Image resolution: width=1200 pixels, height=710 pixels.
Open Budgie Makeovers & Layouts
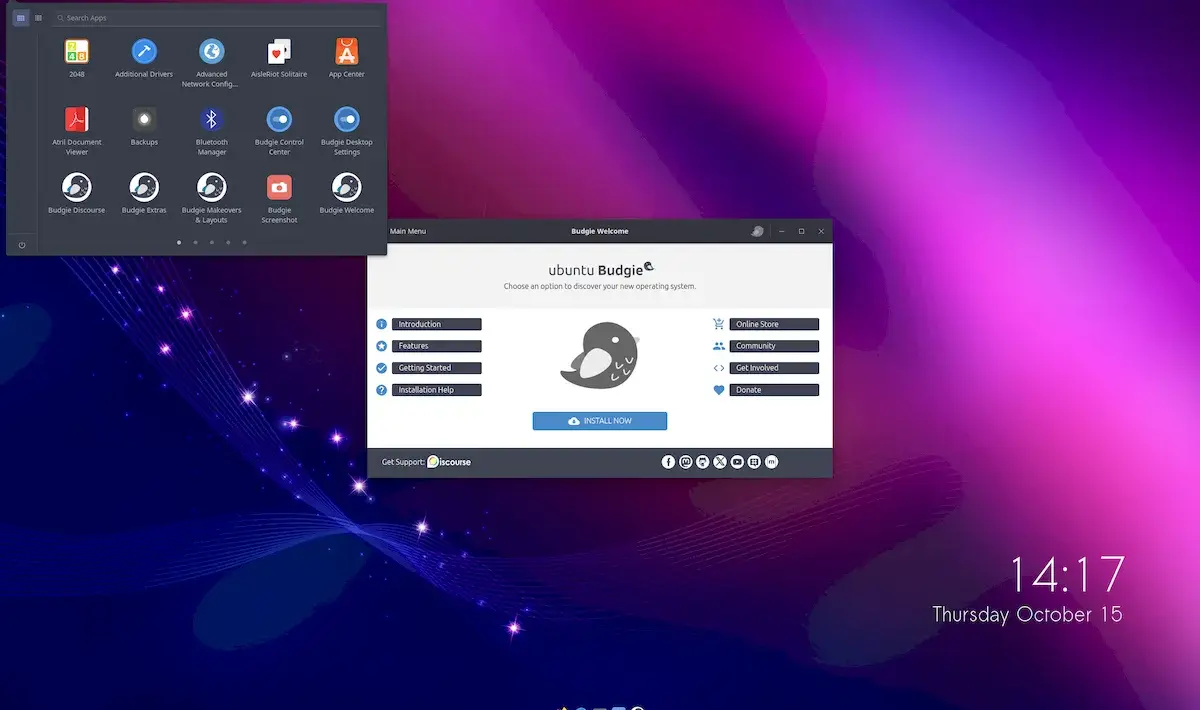[x=211, y=198]
